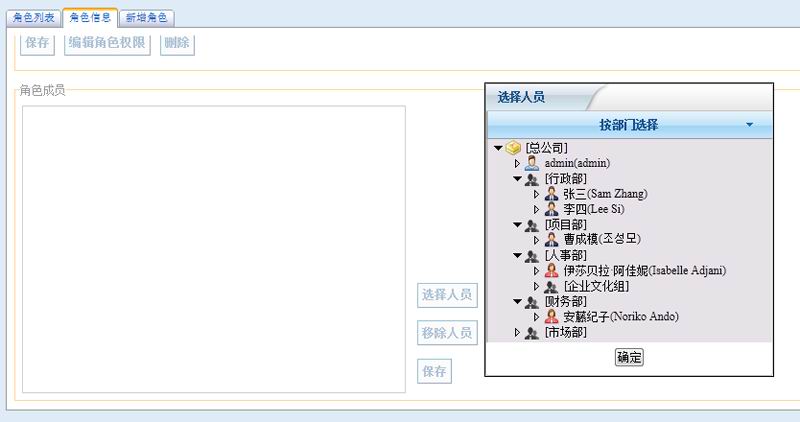Click the top 保存 button

click(37, 43)
